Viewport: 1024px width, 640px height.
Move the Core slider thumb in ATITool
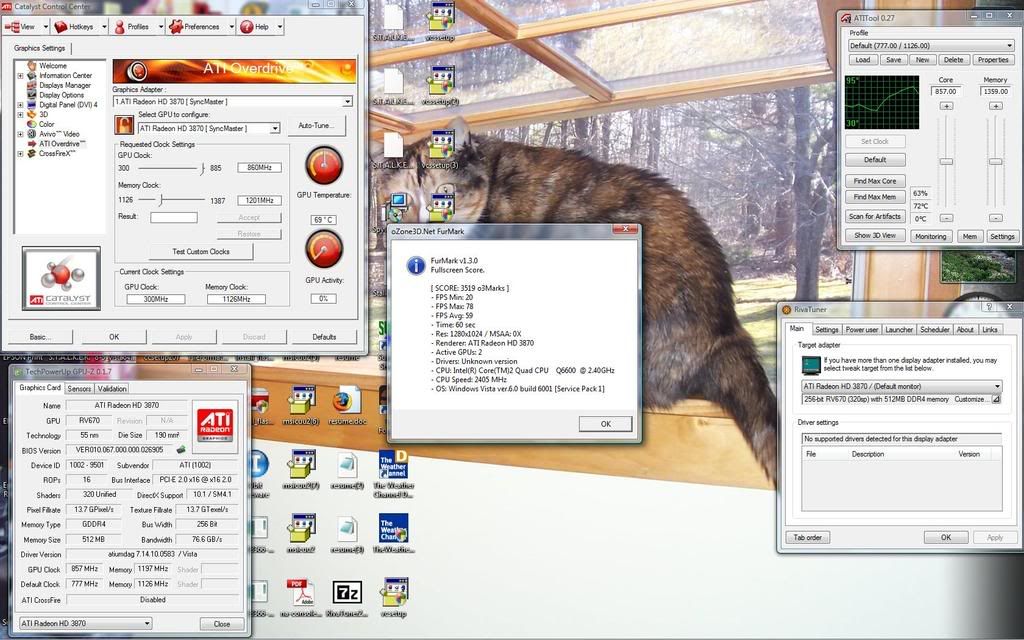(x=946, y=161)
